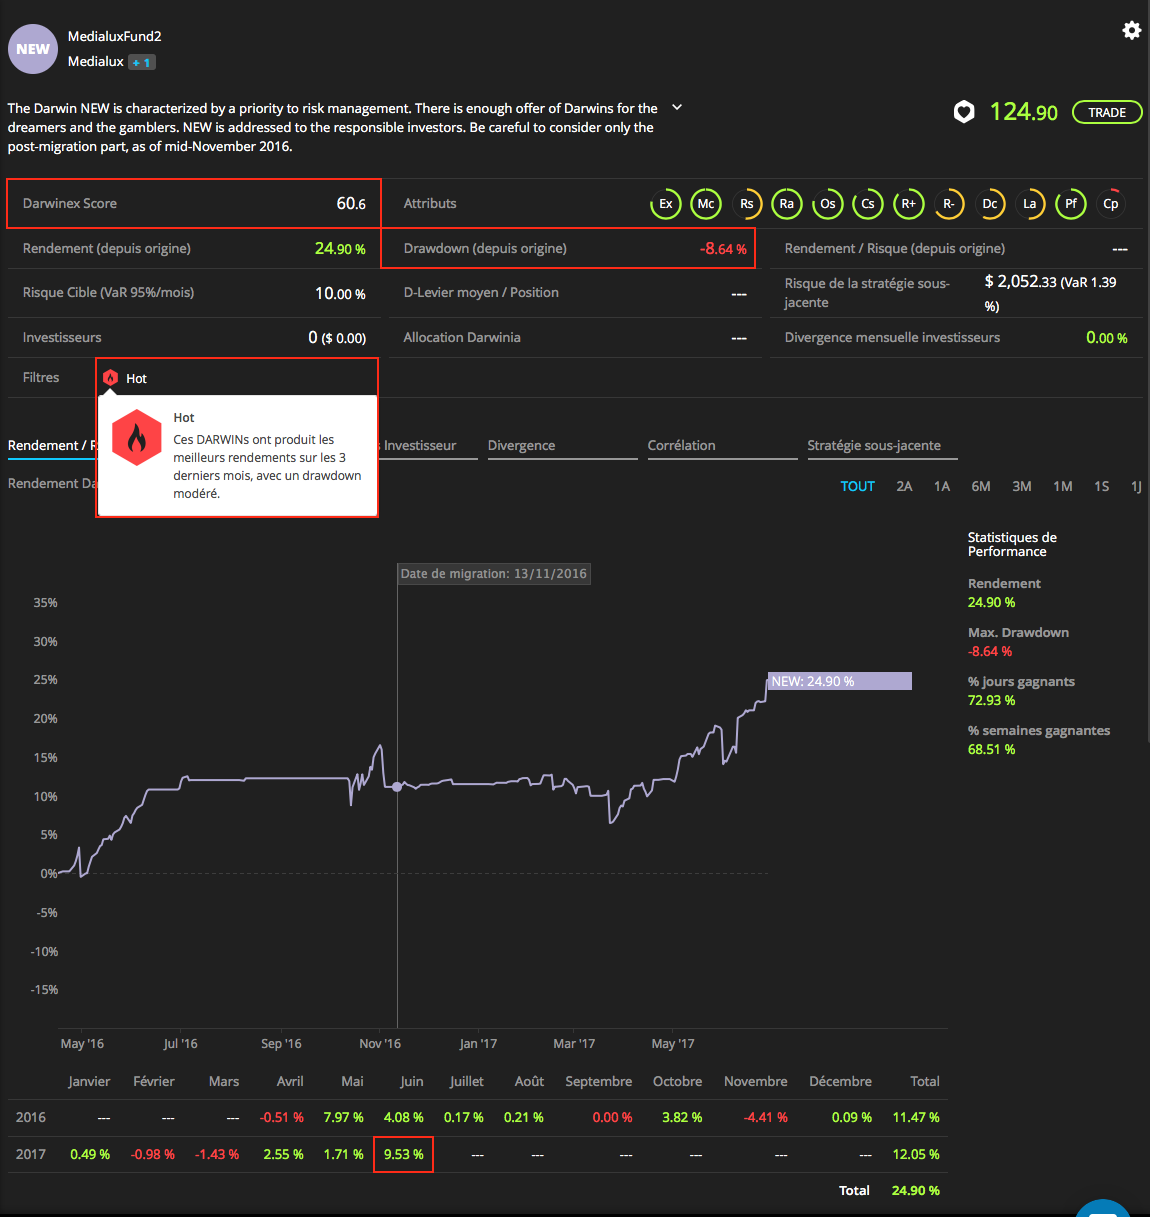Click the Cp attribute circle
Image resolution: width=1150 pixels, height=1217 pixels.
click(x=1111, y=204)
